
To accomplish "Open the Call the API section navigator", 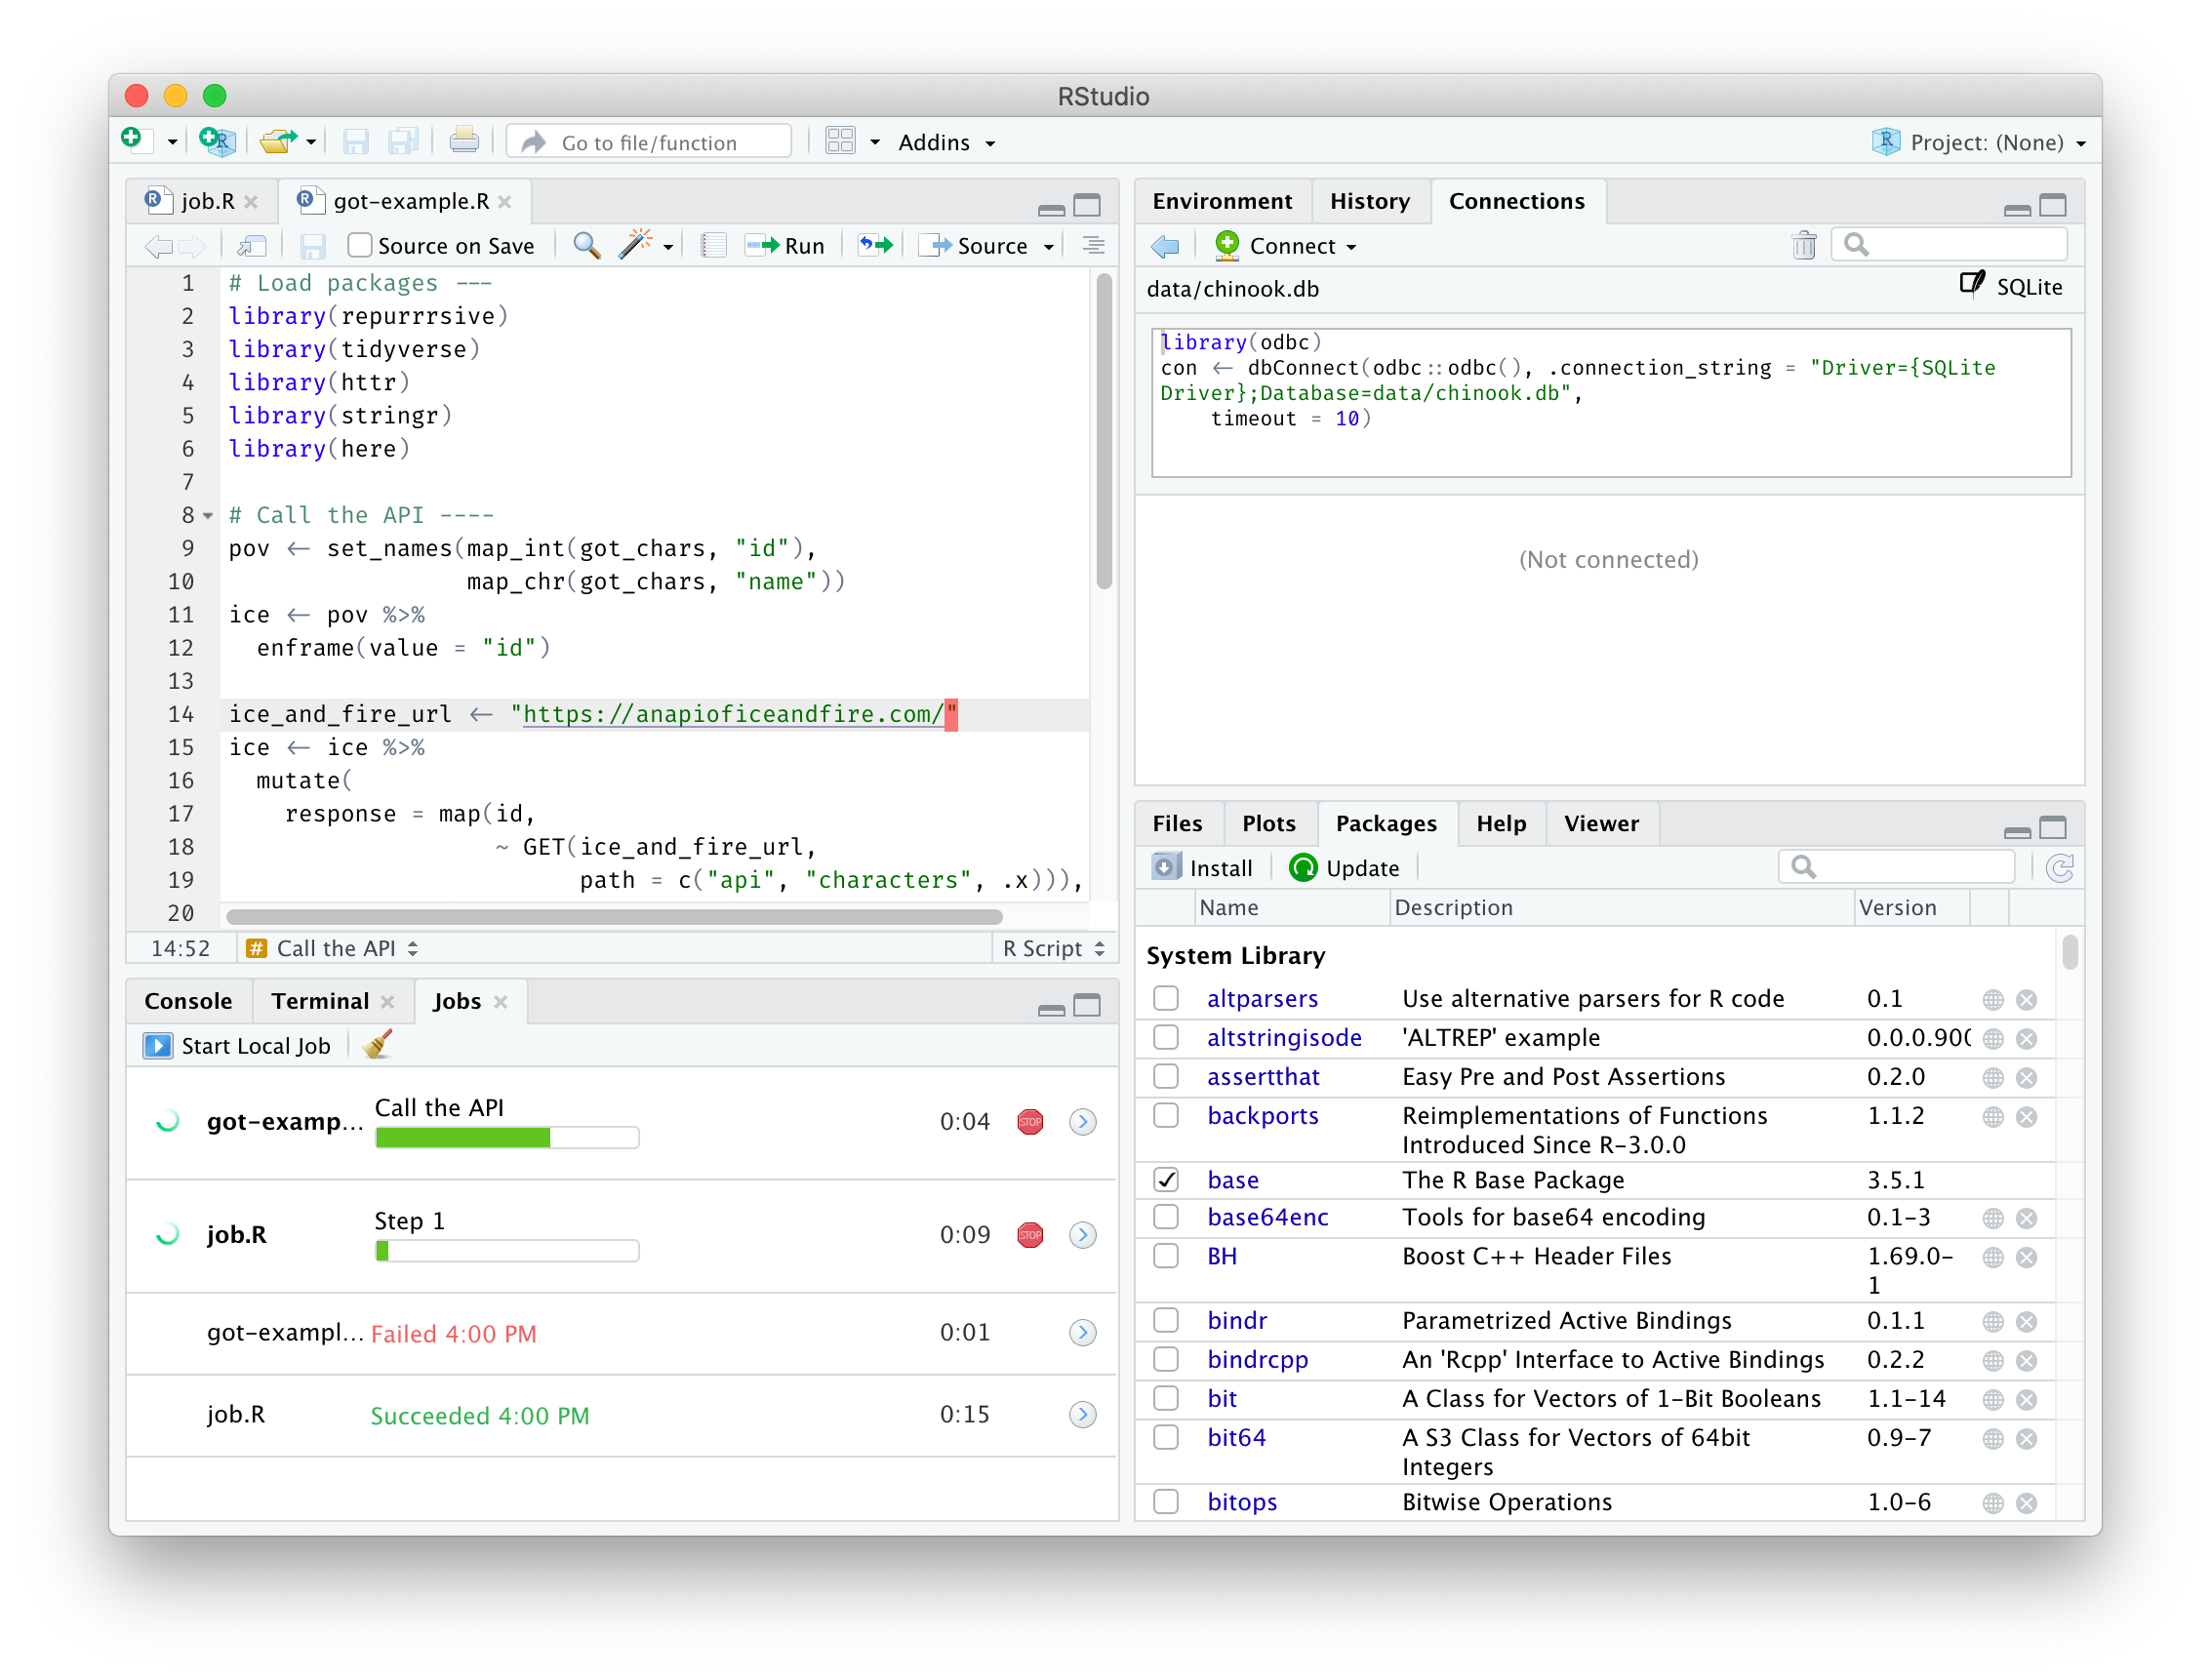I will pyautogui.click(x=333, y=949).
